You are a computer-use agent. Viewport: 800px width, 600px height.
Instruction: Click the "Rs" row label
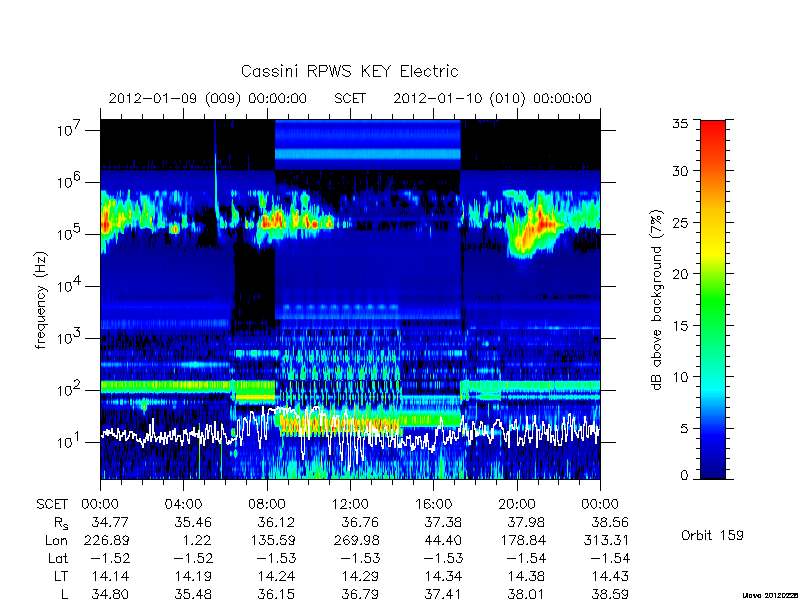tap(61, 523)
